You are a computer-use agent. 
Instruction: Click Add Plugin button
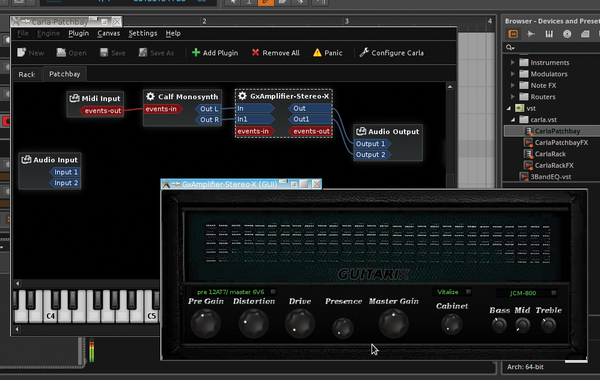(215, 53)
